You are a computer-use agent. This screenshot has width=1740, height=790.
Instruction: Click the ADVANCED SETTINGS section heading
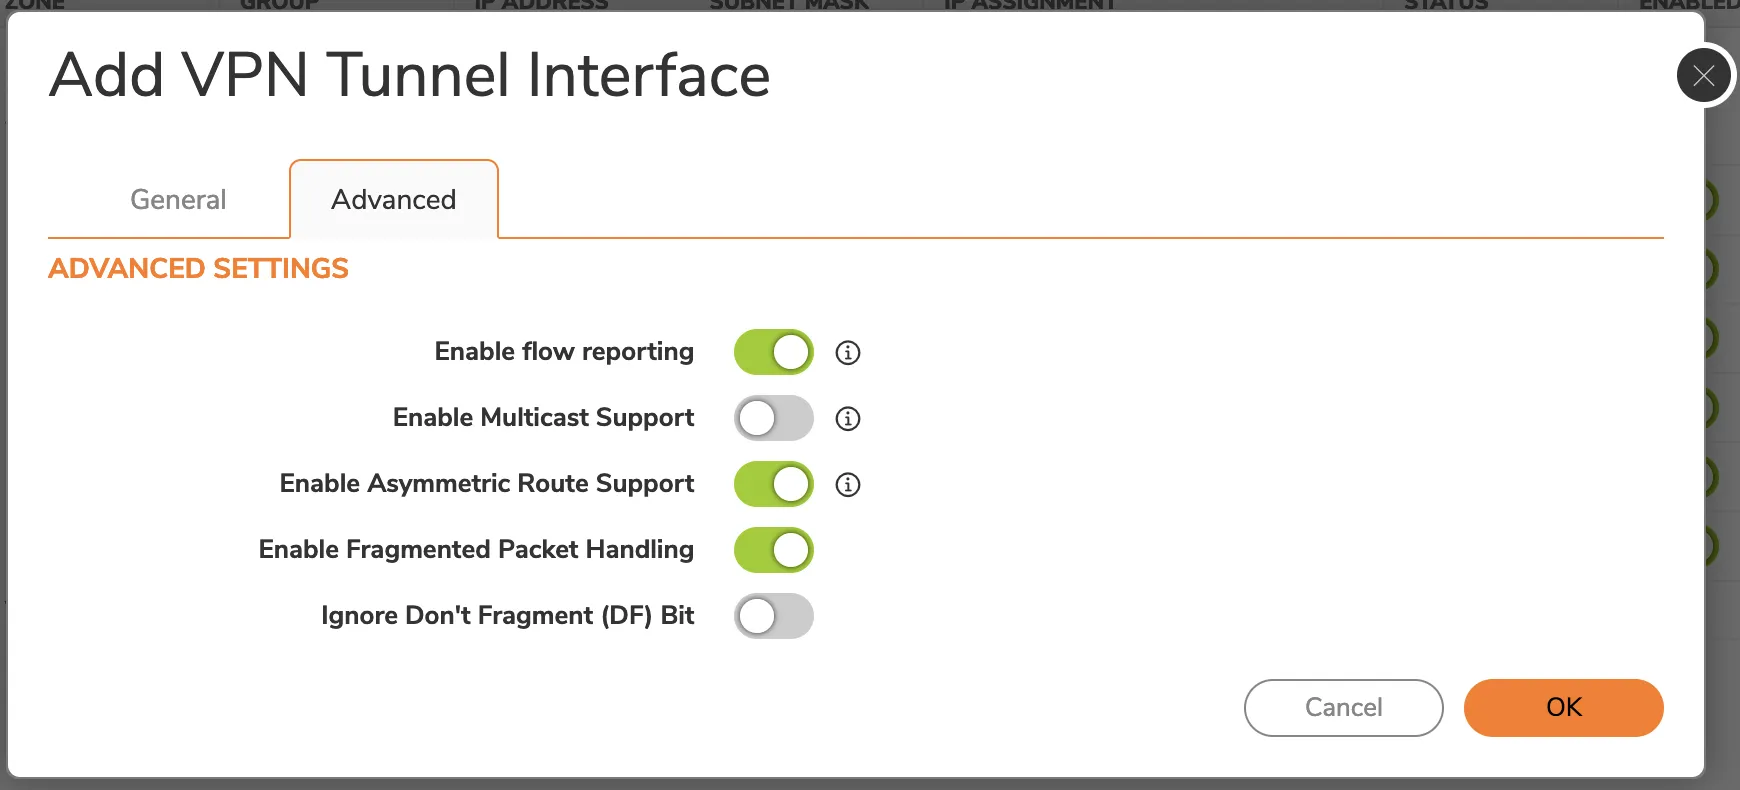click(198, 268)
